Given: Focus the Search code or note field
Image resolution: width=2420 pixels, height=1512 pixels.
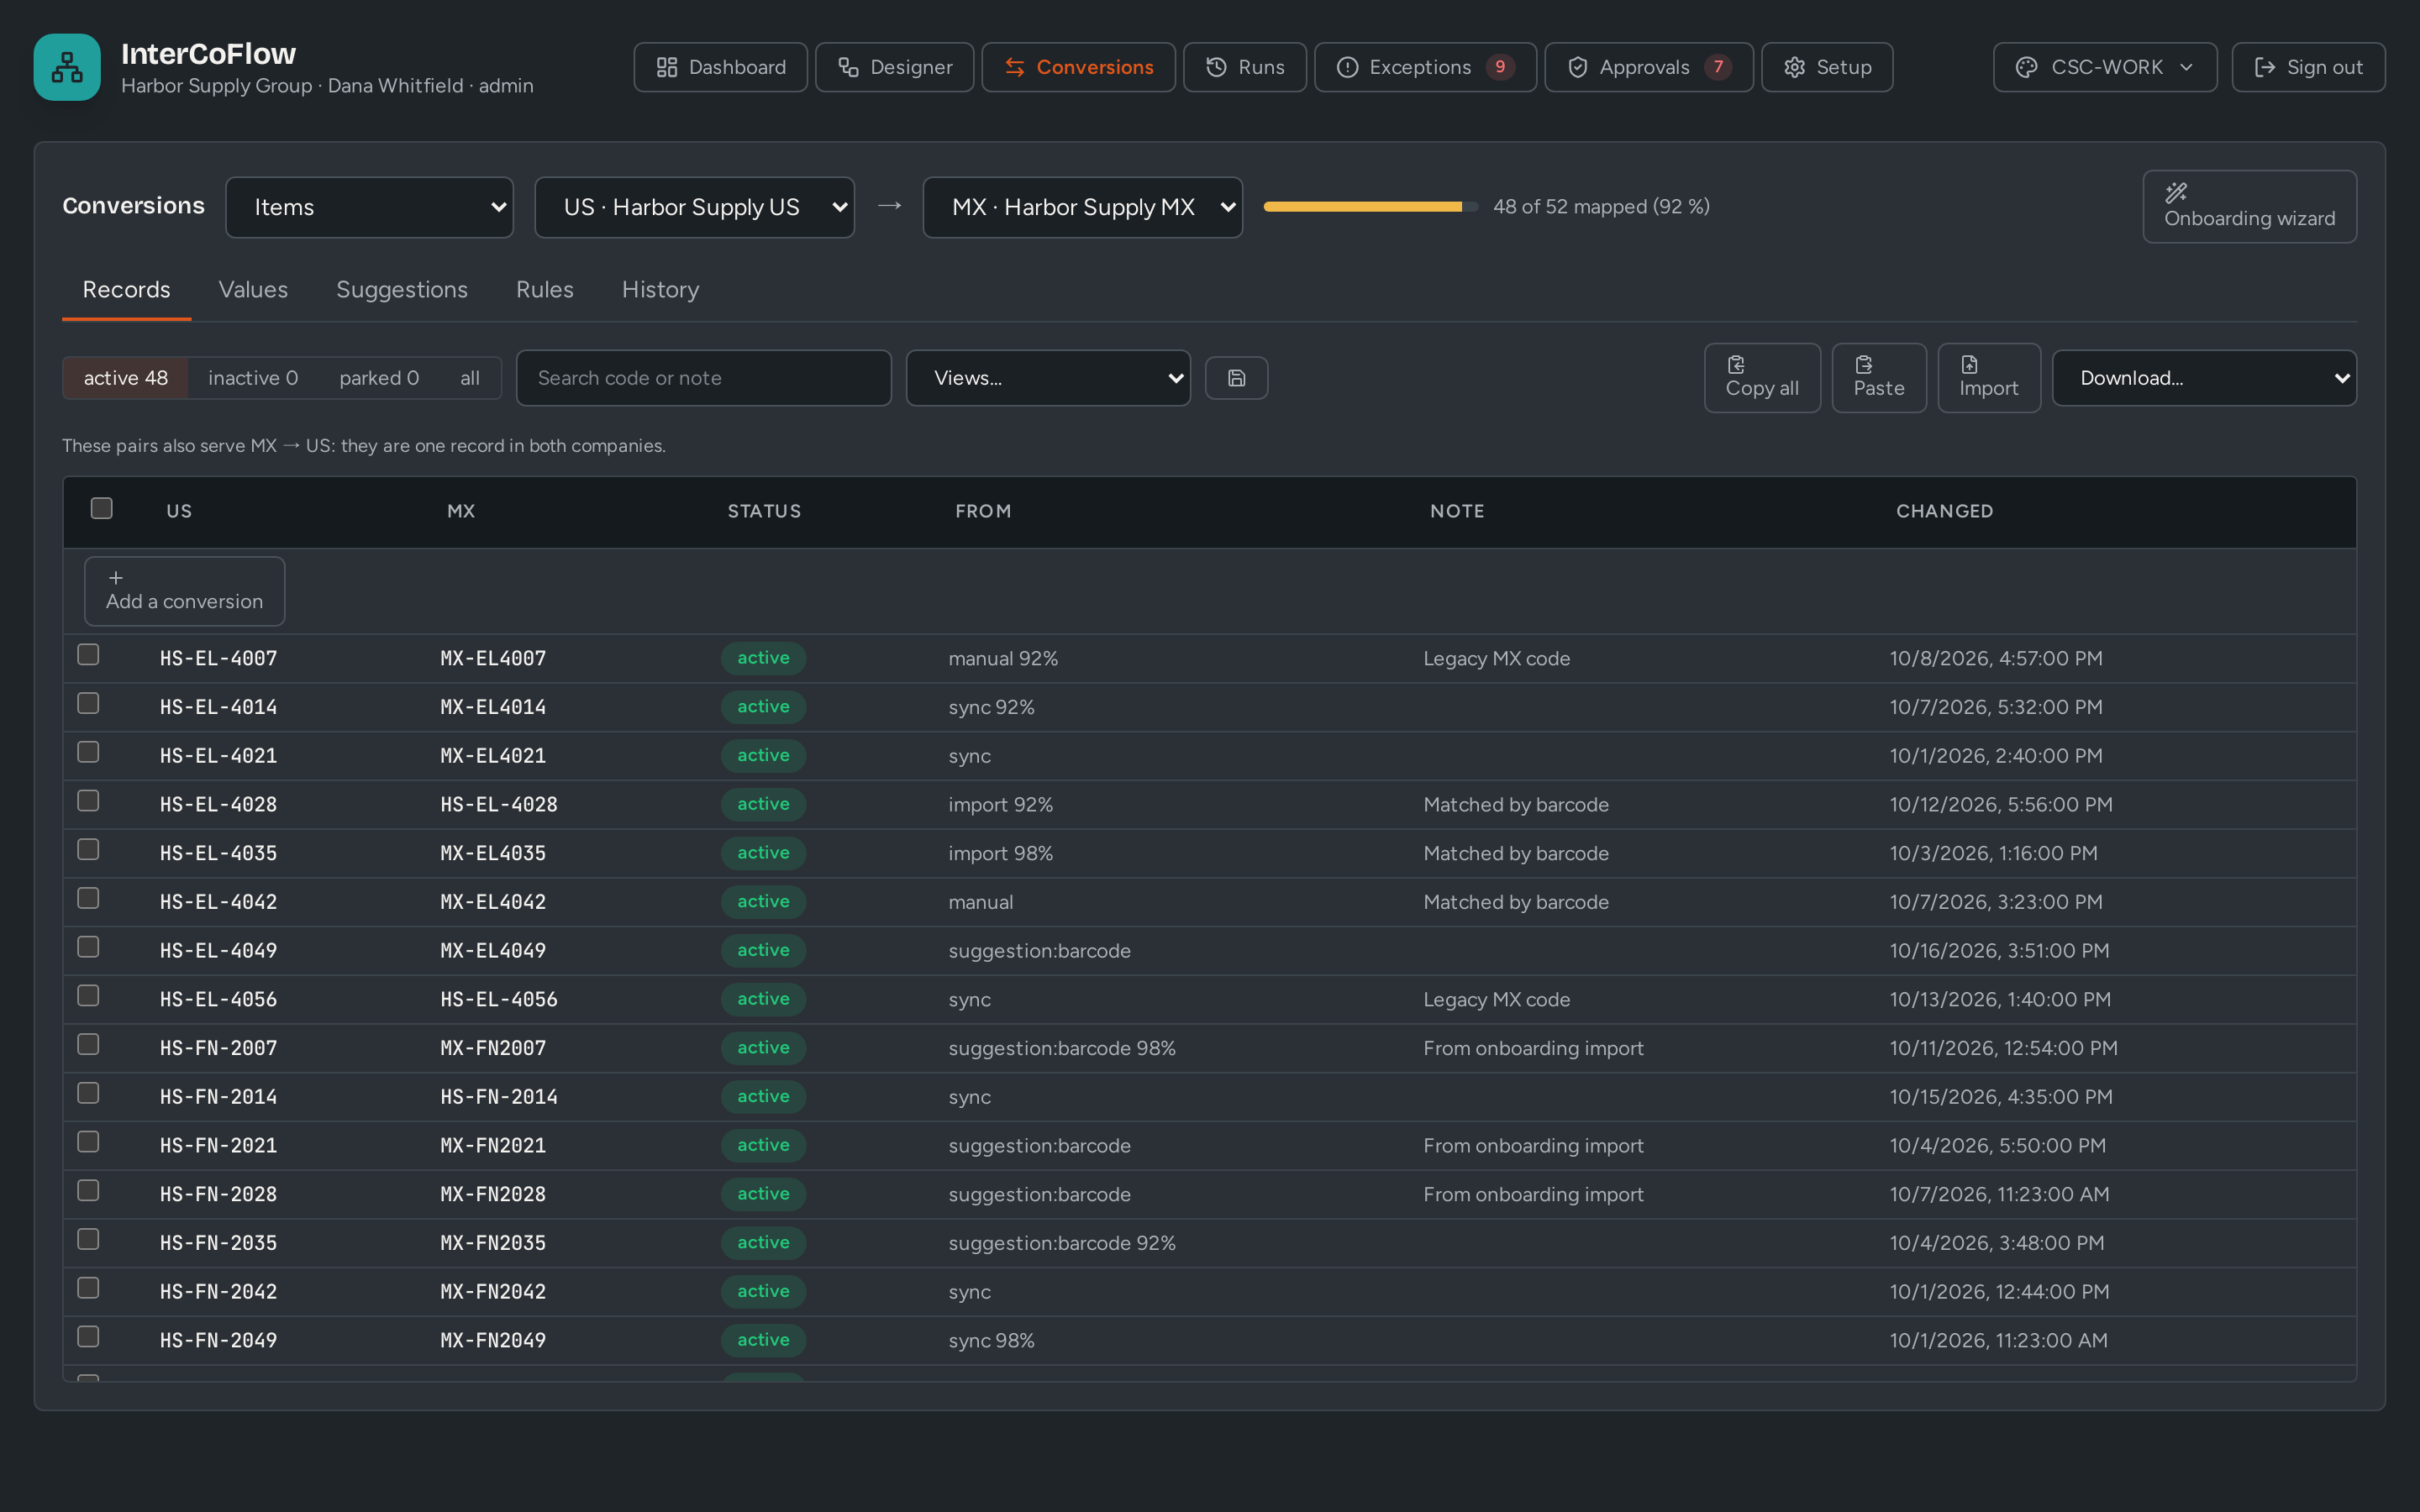Looking at the screenshot, I should coord(704,378).
